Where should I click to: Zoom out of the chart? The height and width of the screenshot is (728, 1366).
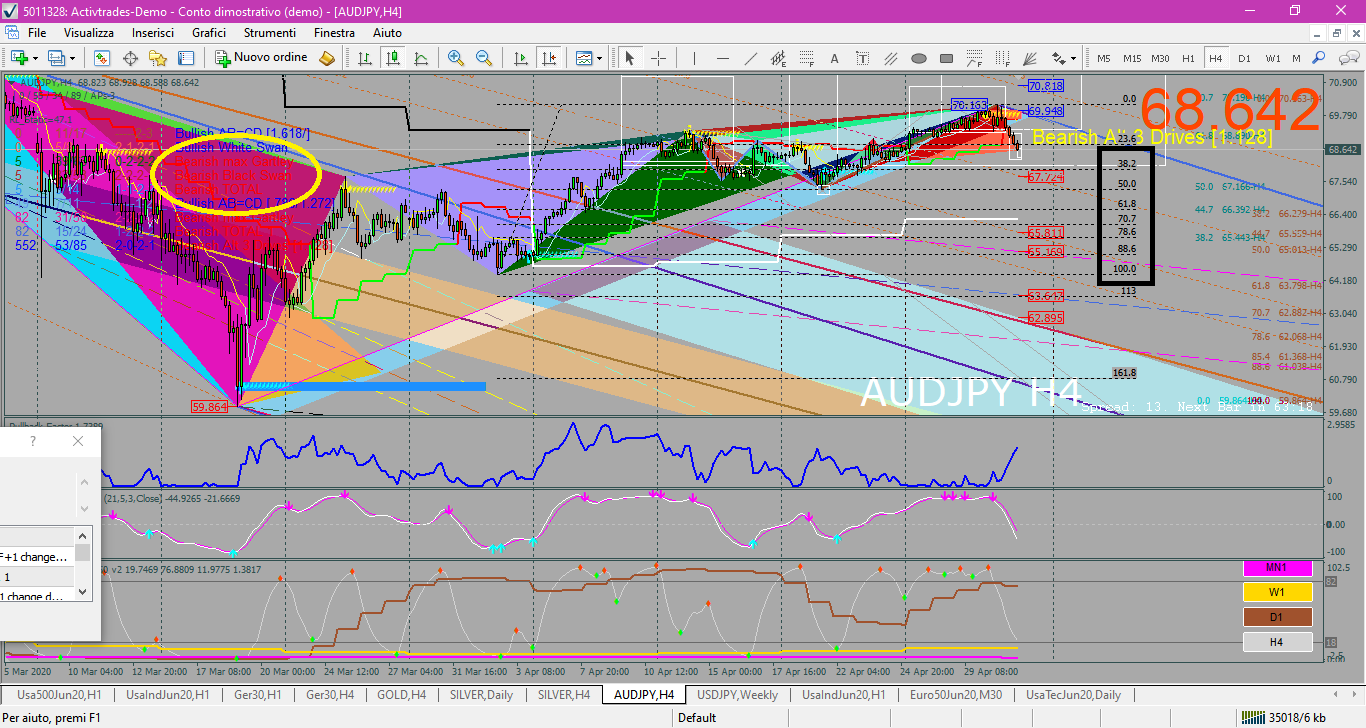point(483,58)
